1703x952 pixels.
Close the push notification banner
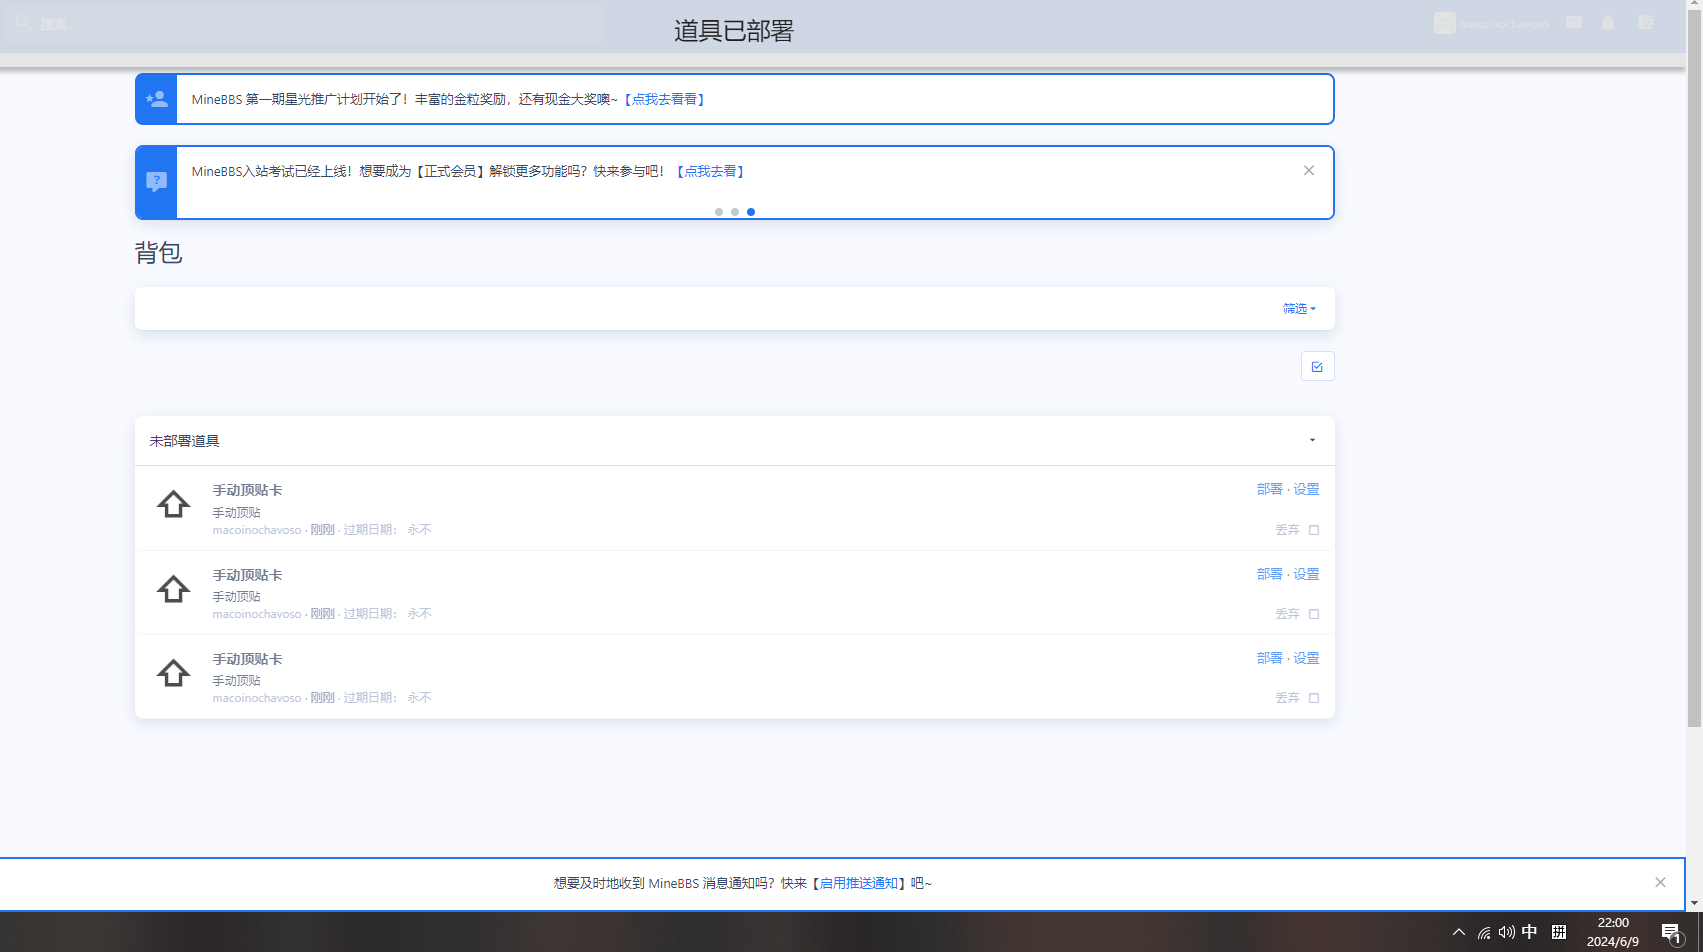click(1660, 882)
